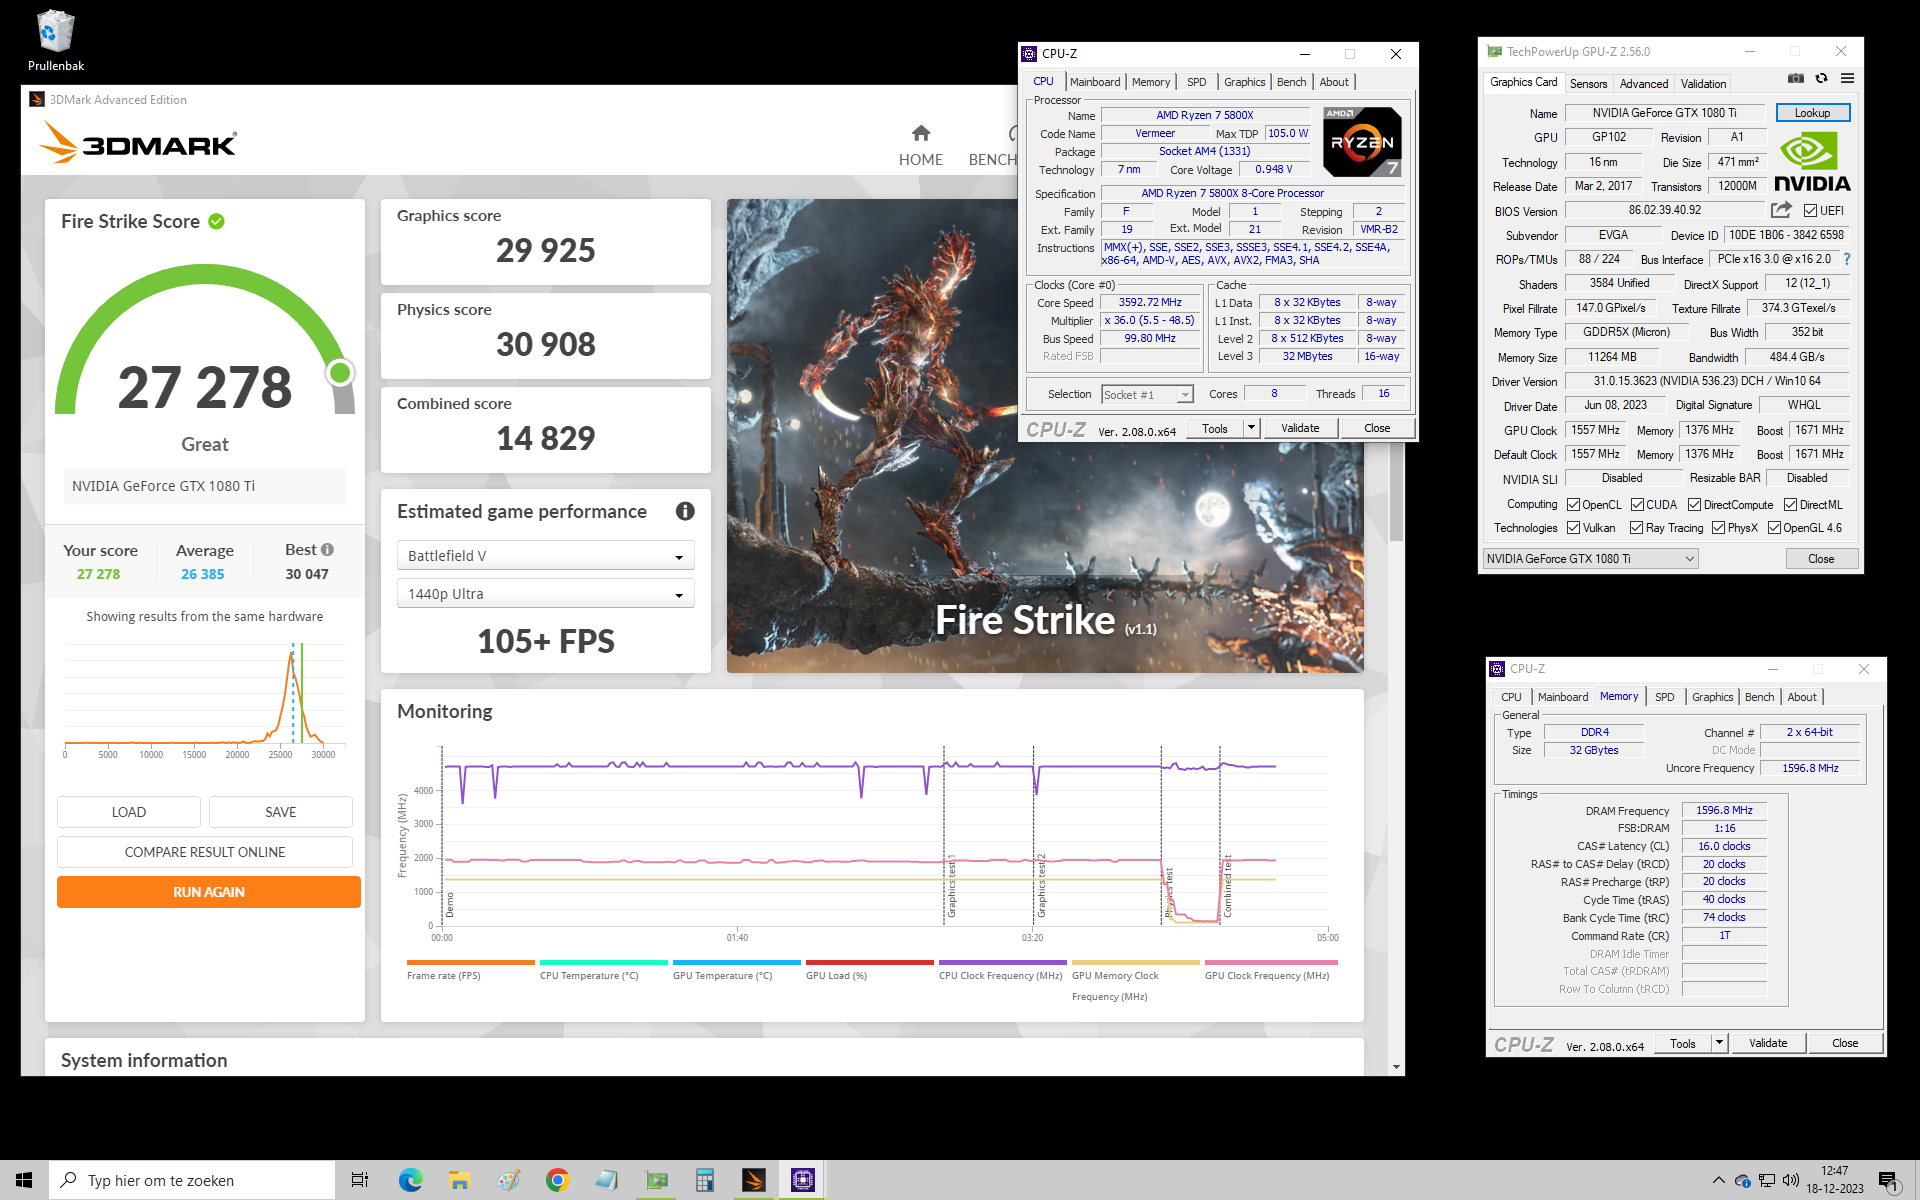Viewport: 1920px width, 1200px height.
Task: Open the Battlefield V game dropdown
Action: click(546, 556)
